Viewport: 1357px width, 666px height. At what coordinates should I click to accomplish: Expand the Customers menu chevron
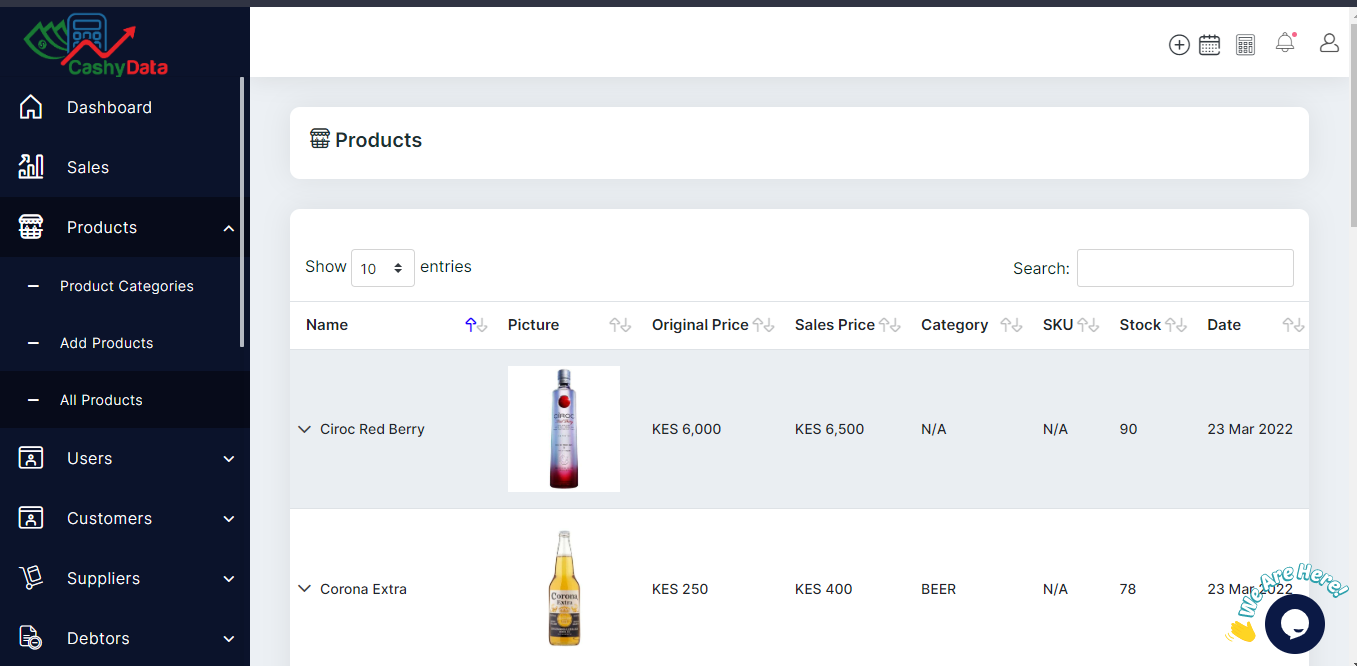229,519
